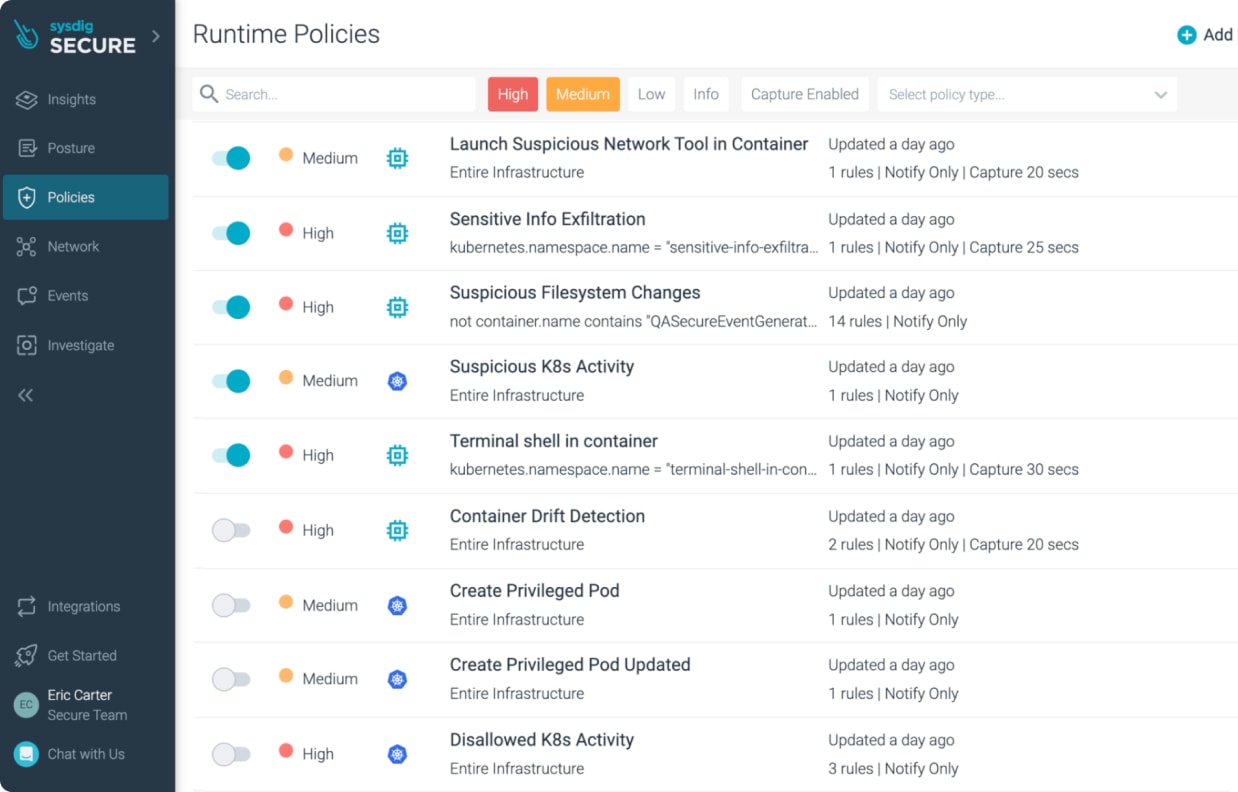Screen dimensions: 1238x792
Task: Disable Launch Suspicious Network Tool policy
Action: [x=231, y=158]
